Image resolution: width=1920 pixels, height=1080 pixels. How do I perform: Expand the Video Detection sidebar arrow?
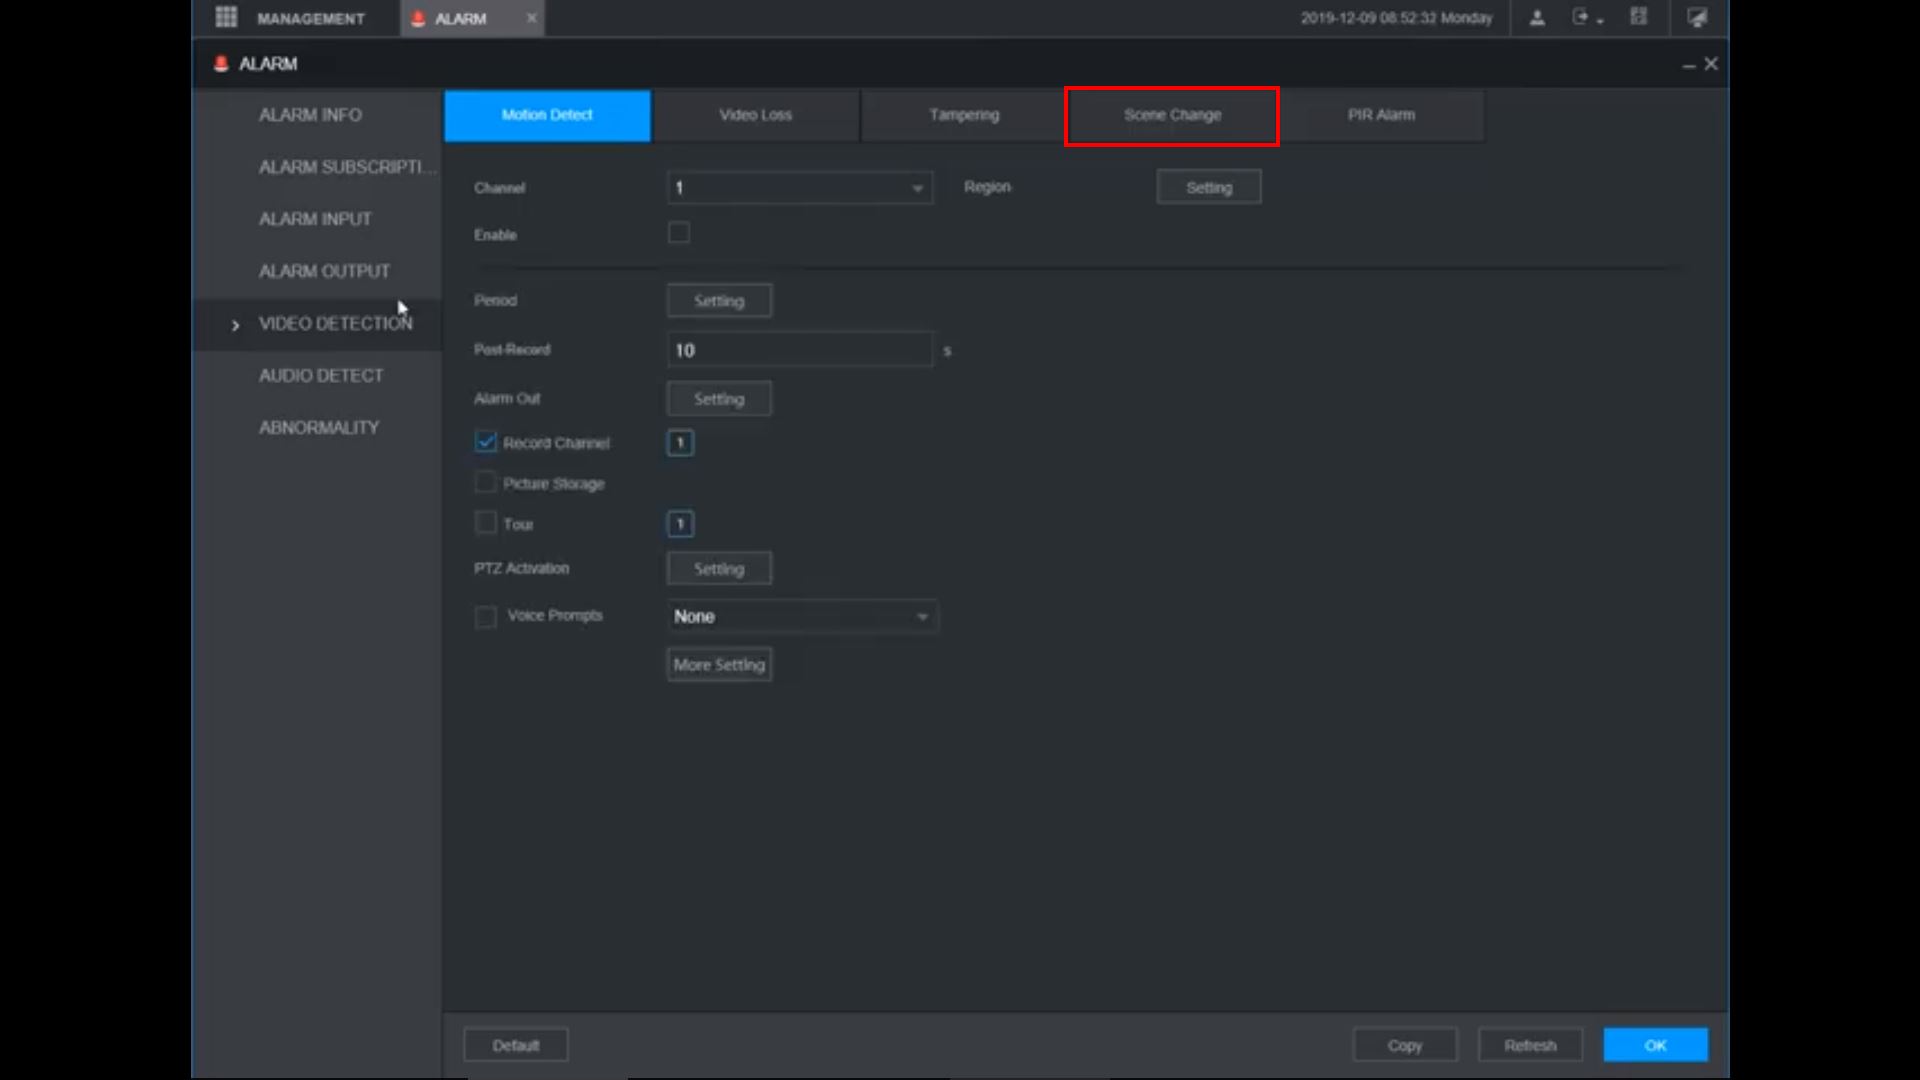[235, 325]
